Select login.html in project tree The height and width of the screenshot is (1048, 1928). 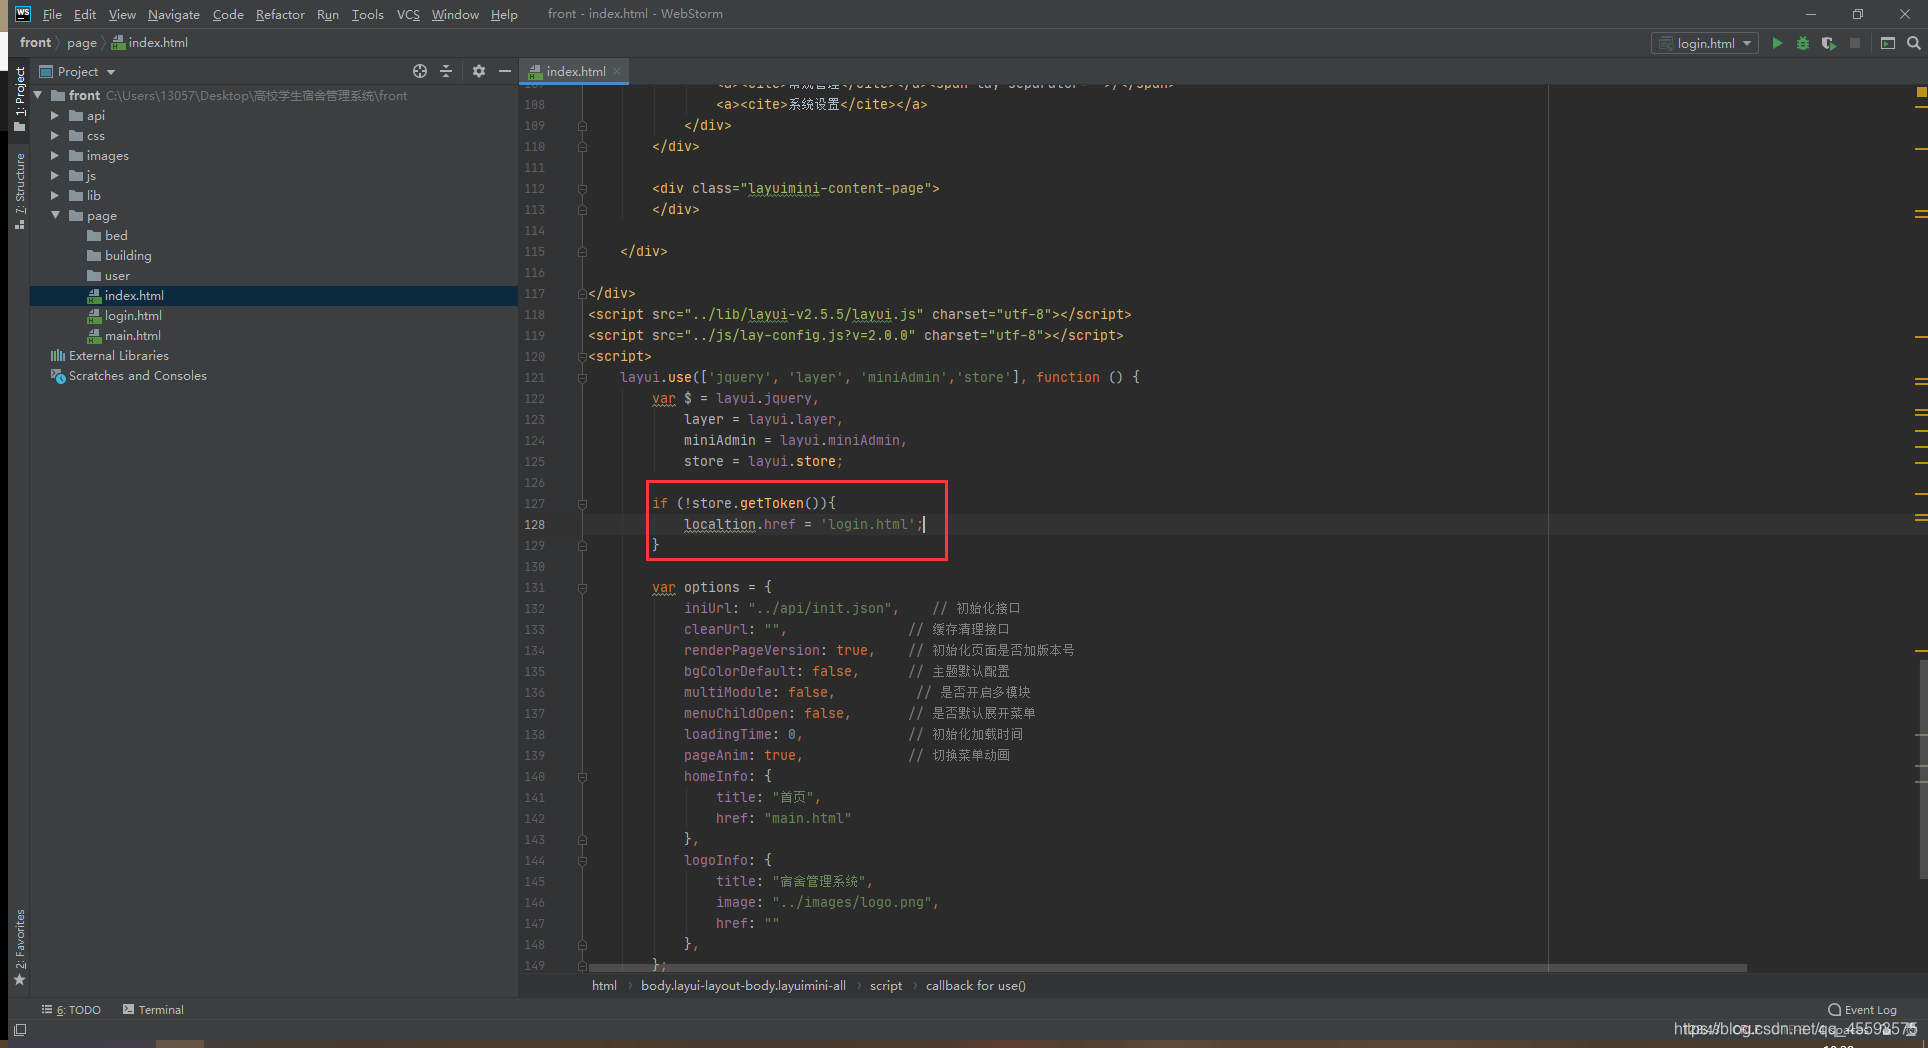point(133,316)
